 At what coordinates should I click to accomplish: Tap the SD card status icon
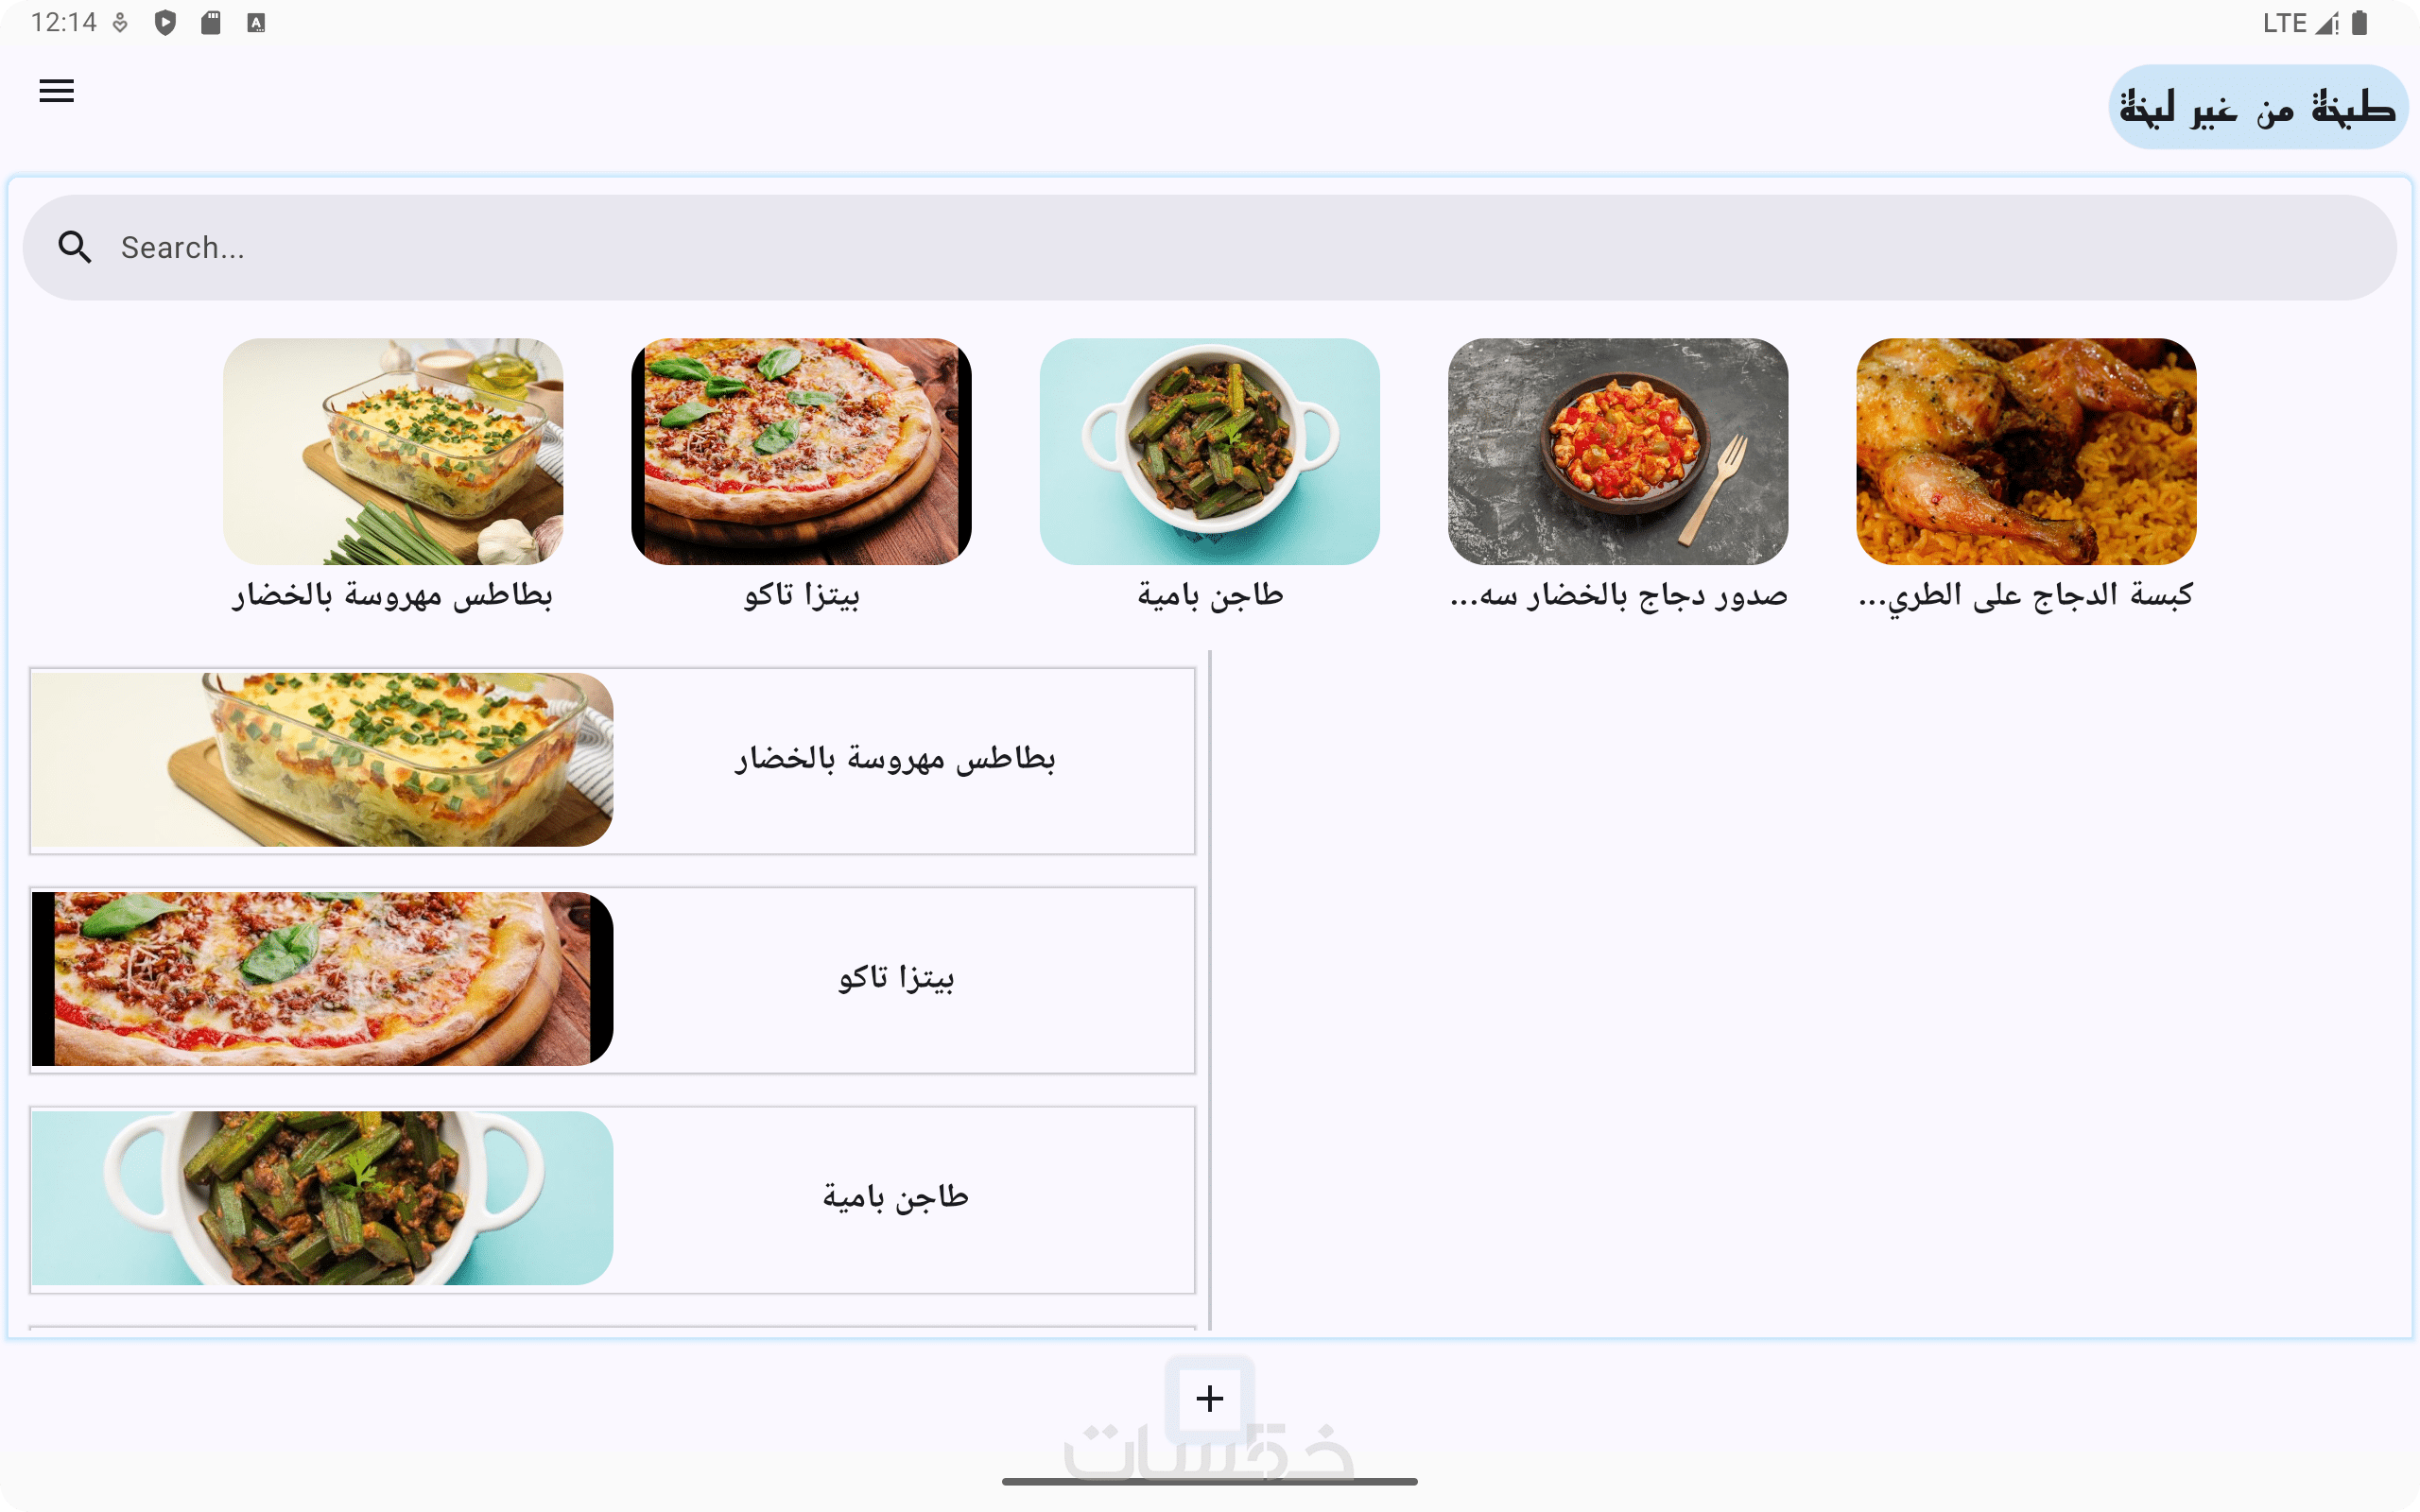coord(210,22)
